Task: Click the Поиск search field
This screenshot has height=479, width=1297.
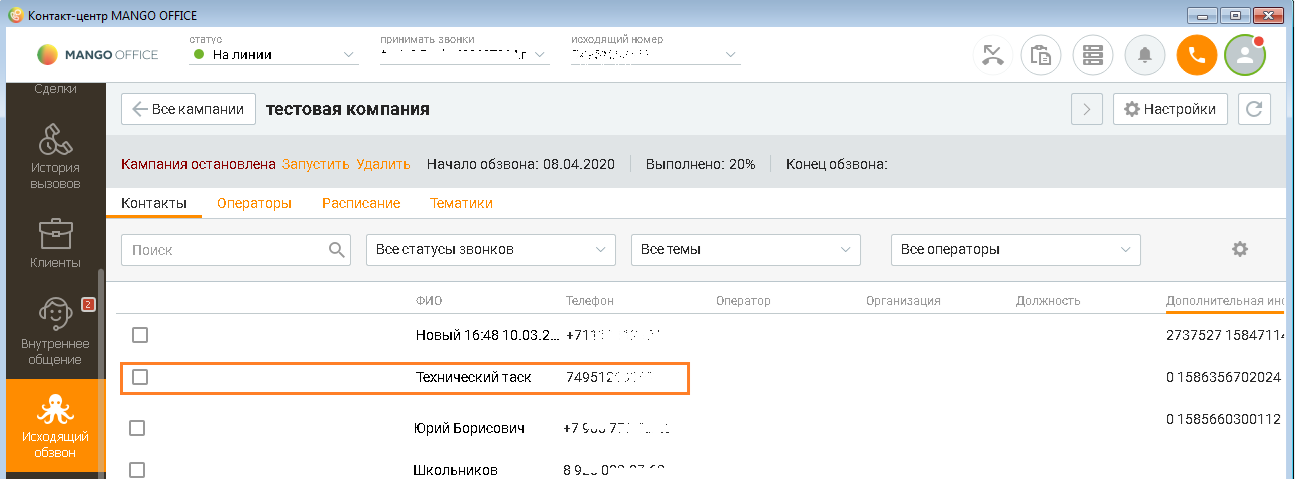Action: pyautogui.click(x=236, y=249)
